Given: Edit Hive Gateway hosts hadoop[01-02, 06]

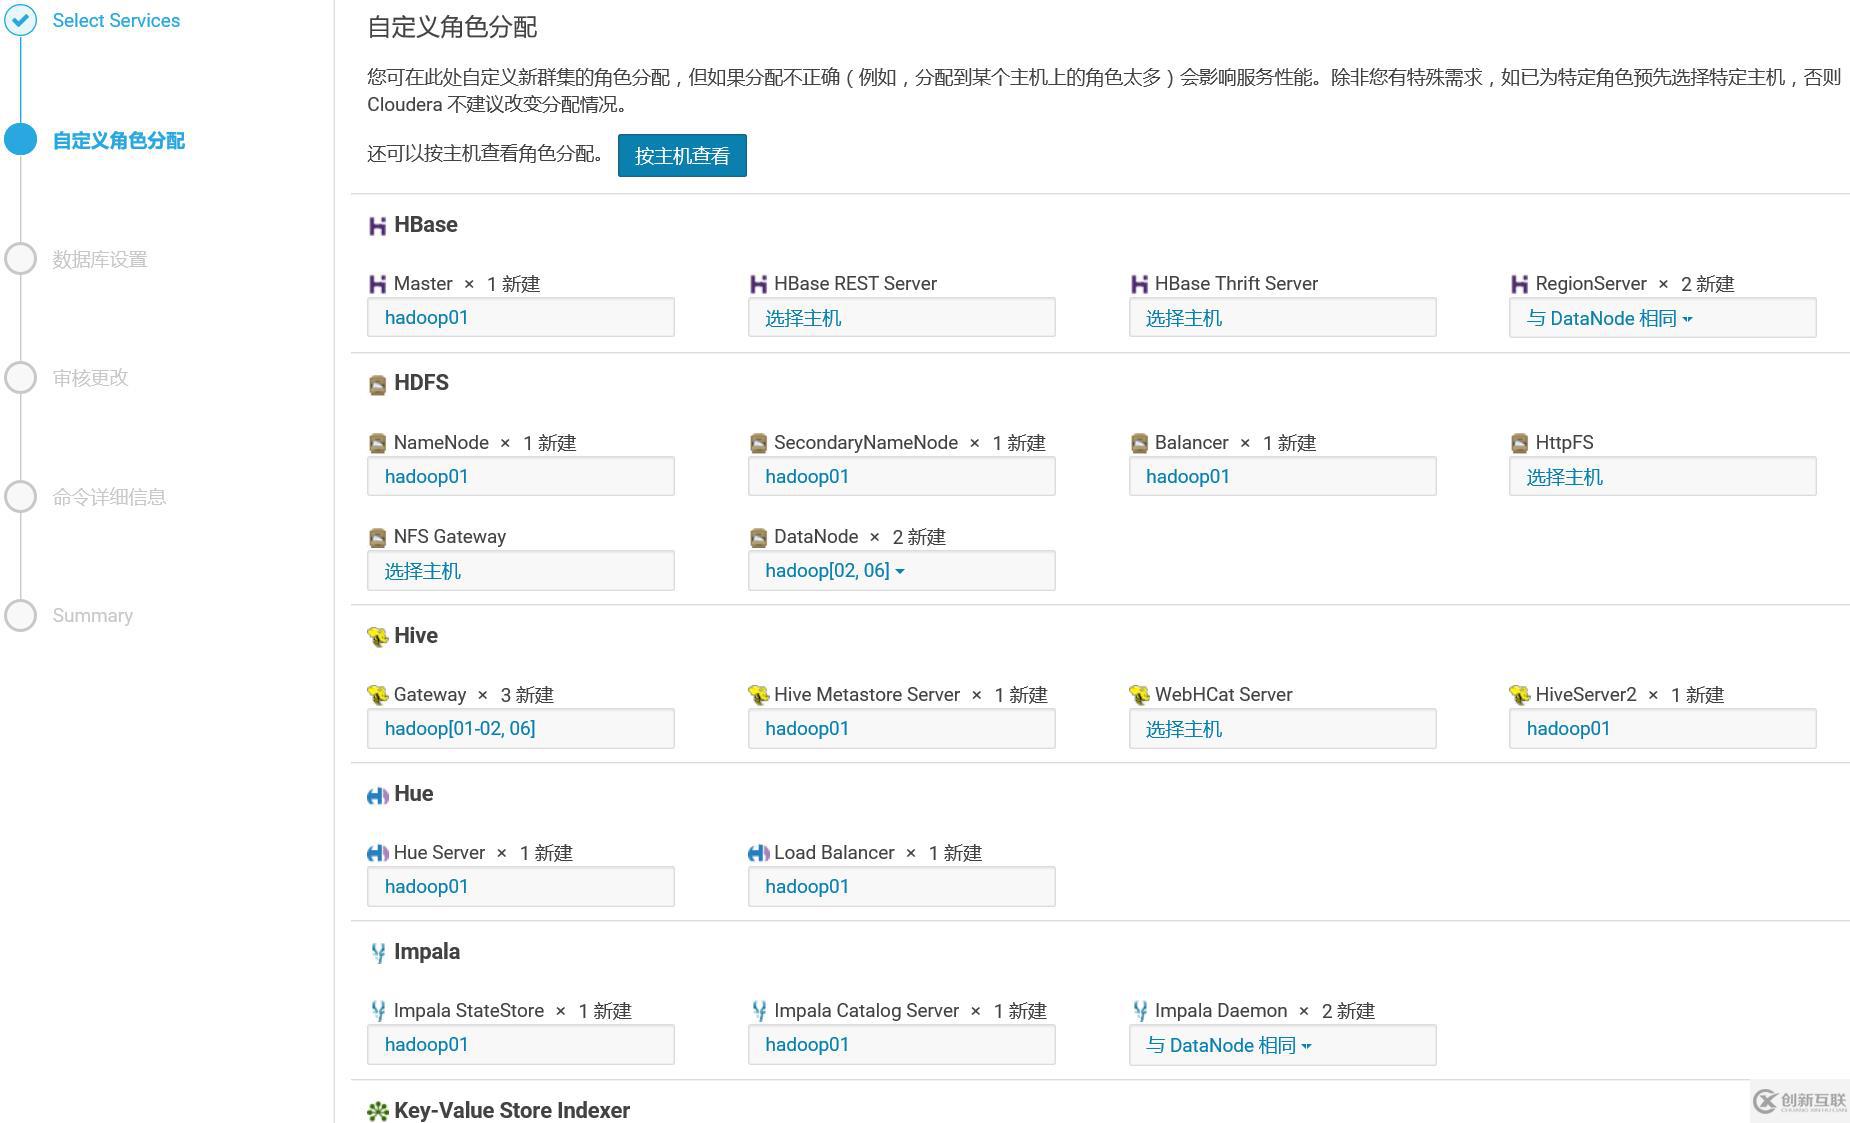Looking at the screenshot, I should (x=520, y=728).
